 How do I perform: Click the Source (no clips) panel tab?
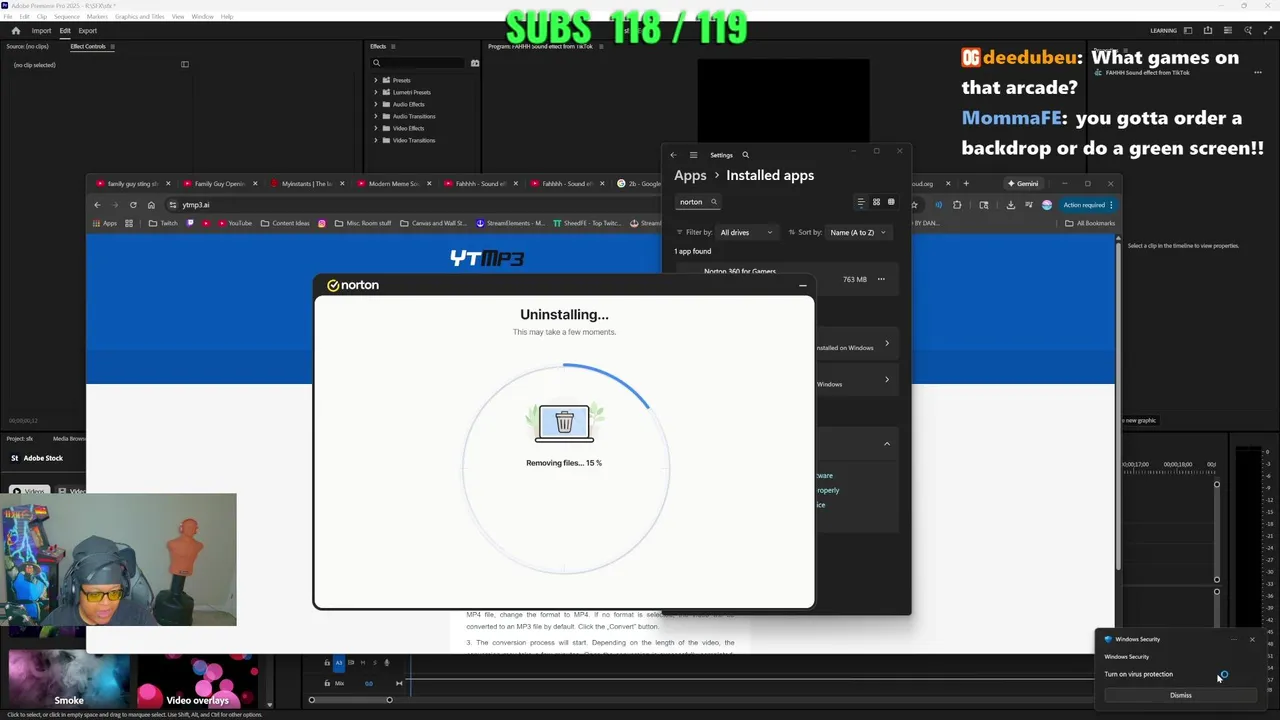[27, 46]
